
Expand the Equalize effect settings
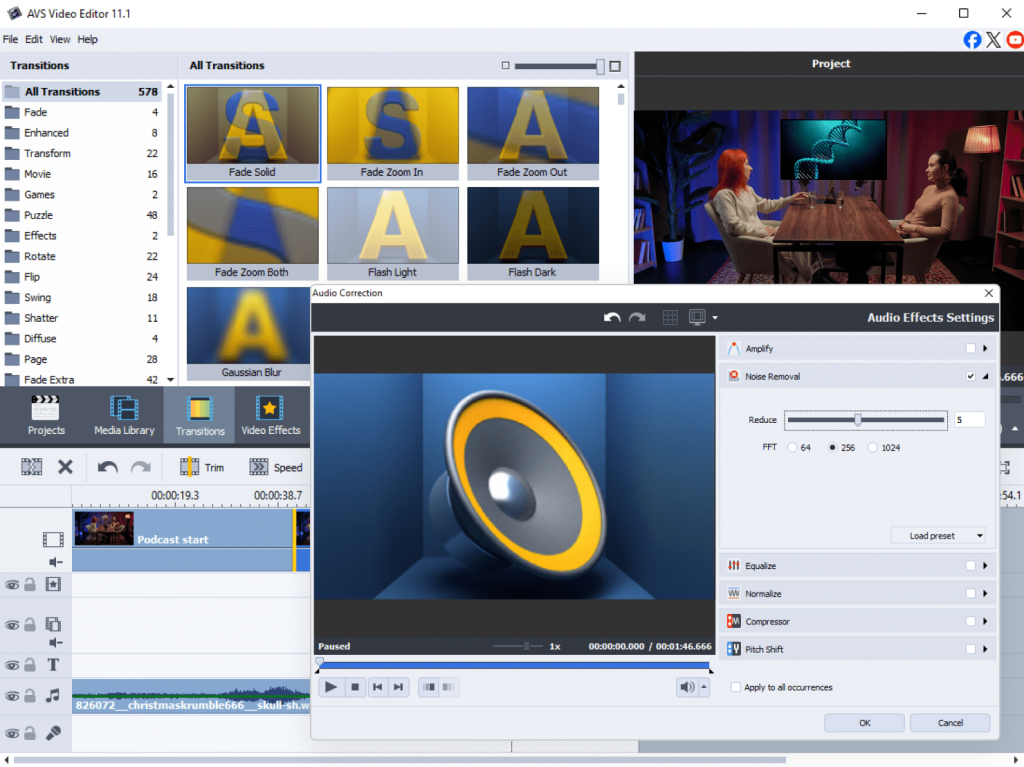point(985,566)
